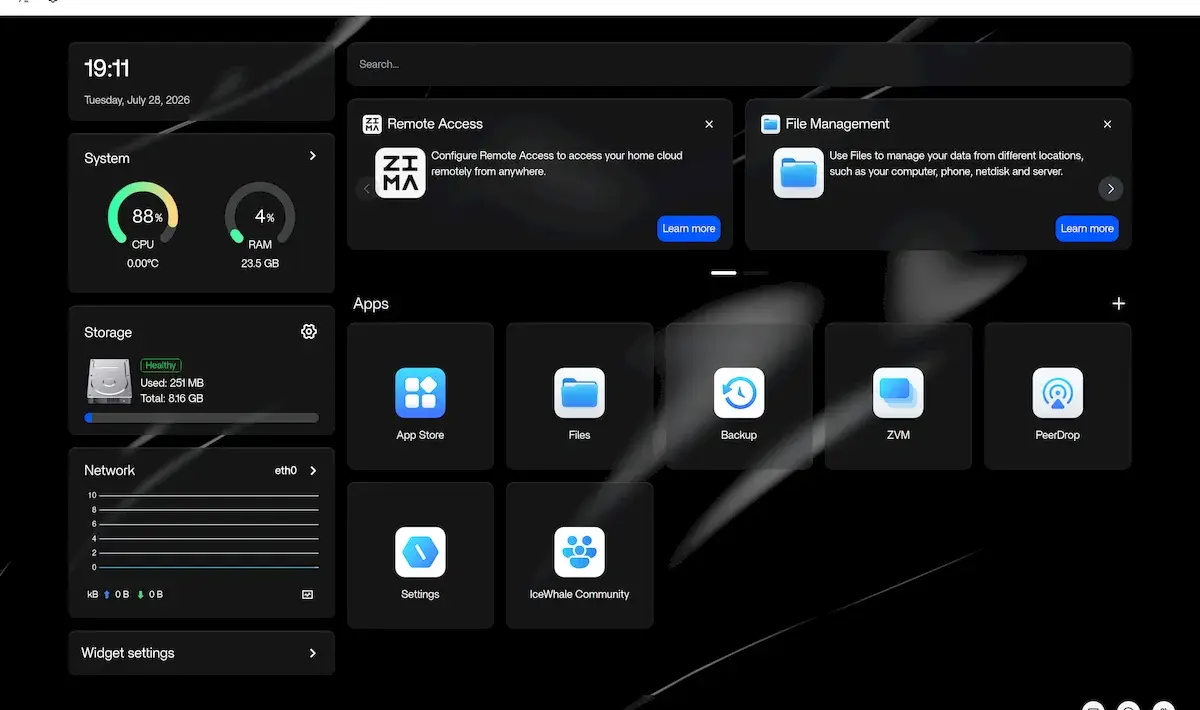Screen dimensions: 1200x710
Task: Click the 19:11 clock
Action: 107,69
